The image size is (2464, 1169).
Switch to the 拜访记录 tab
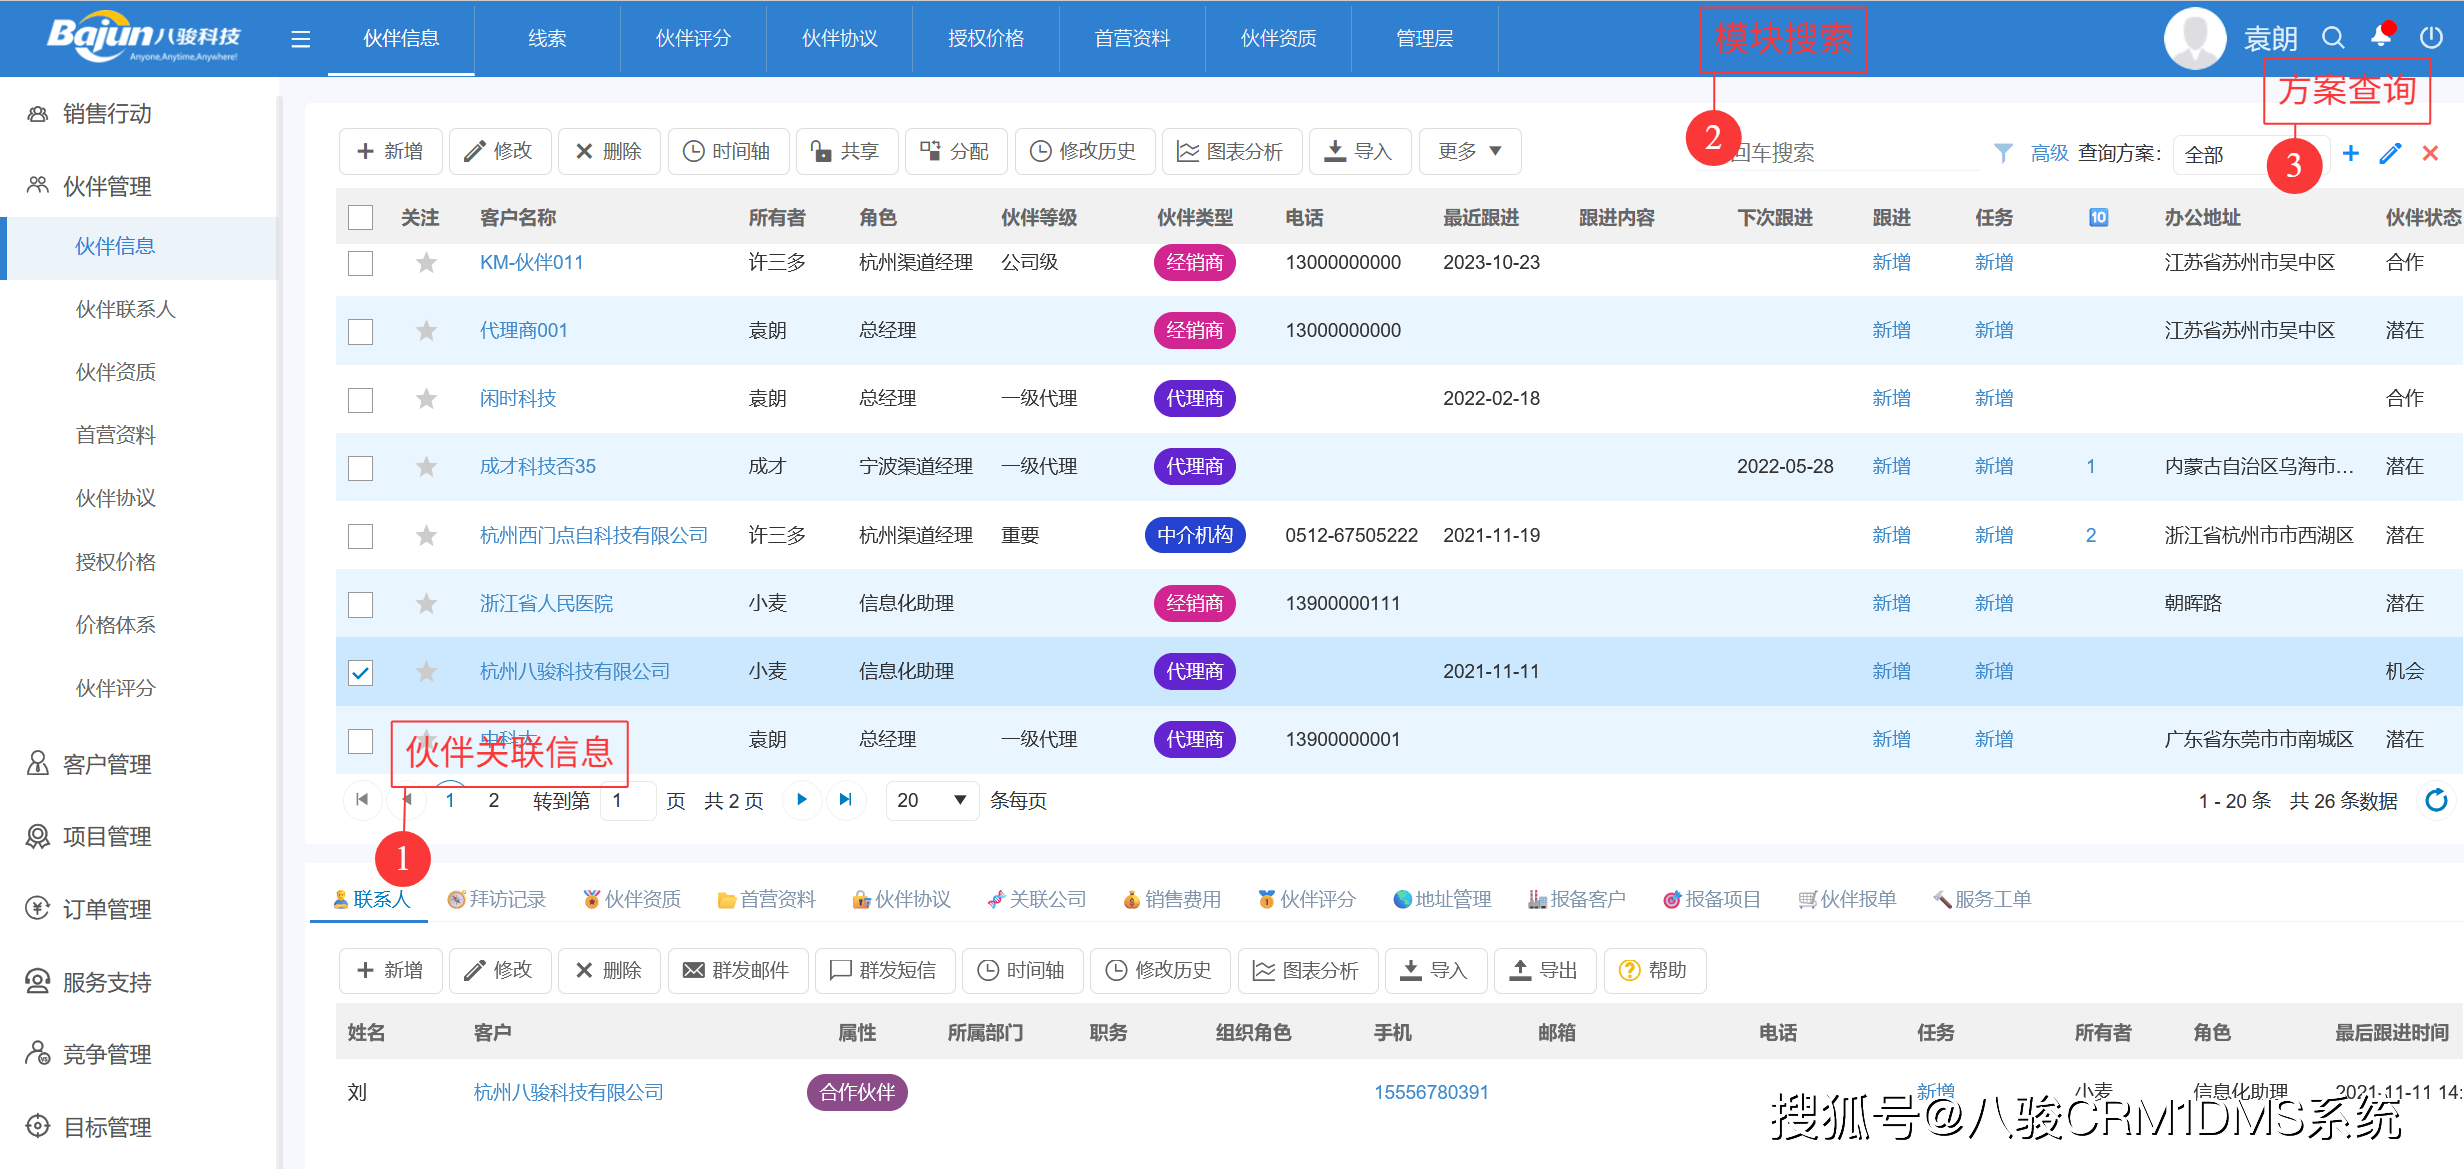click(x=497, y=899)
